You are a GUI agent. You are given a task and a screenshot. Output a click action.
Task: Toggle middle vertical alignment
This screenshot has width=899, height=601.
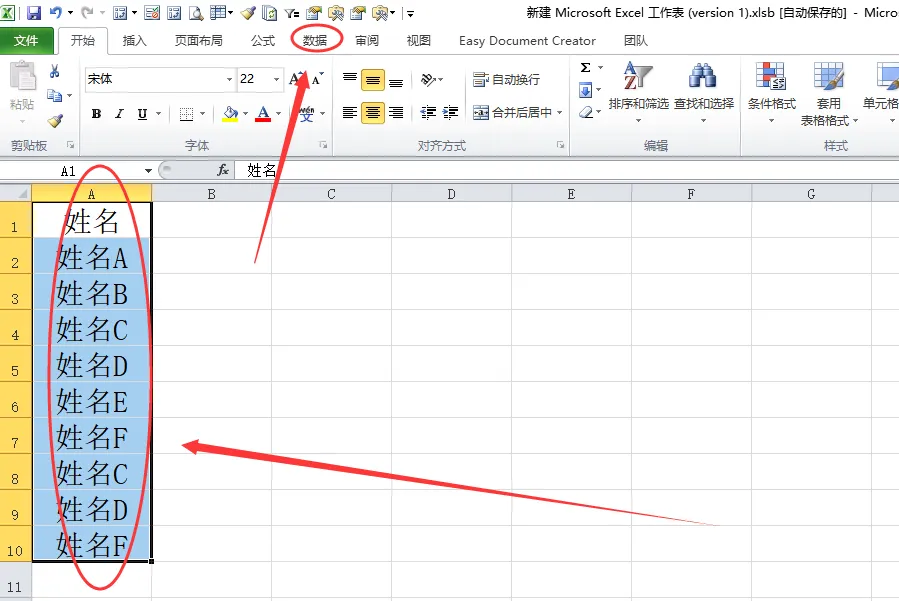click(373, 80)
